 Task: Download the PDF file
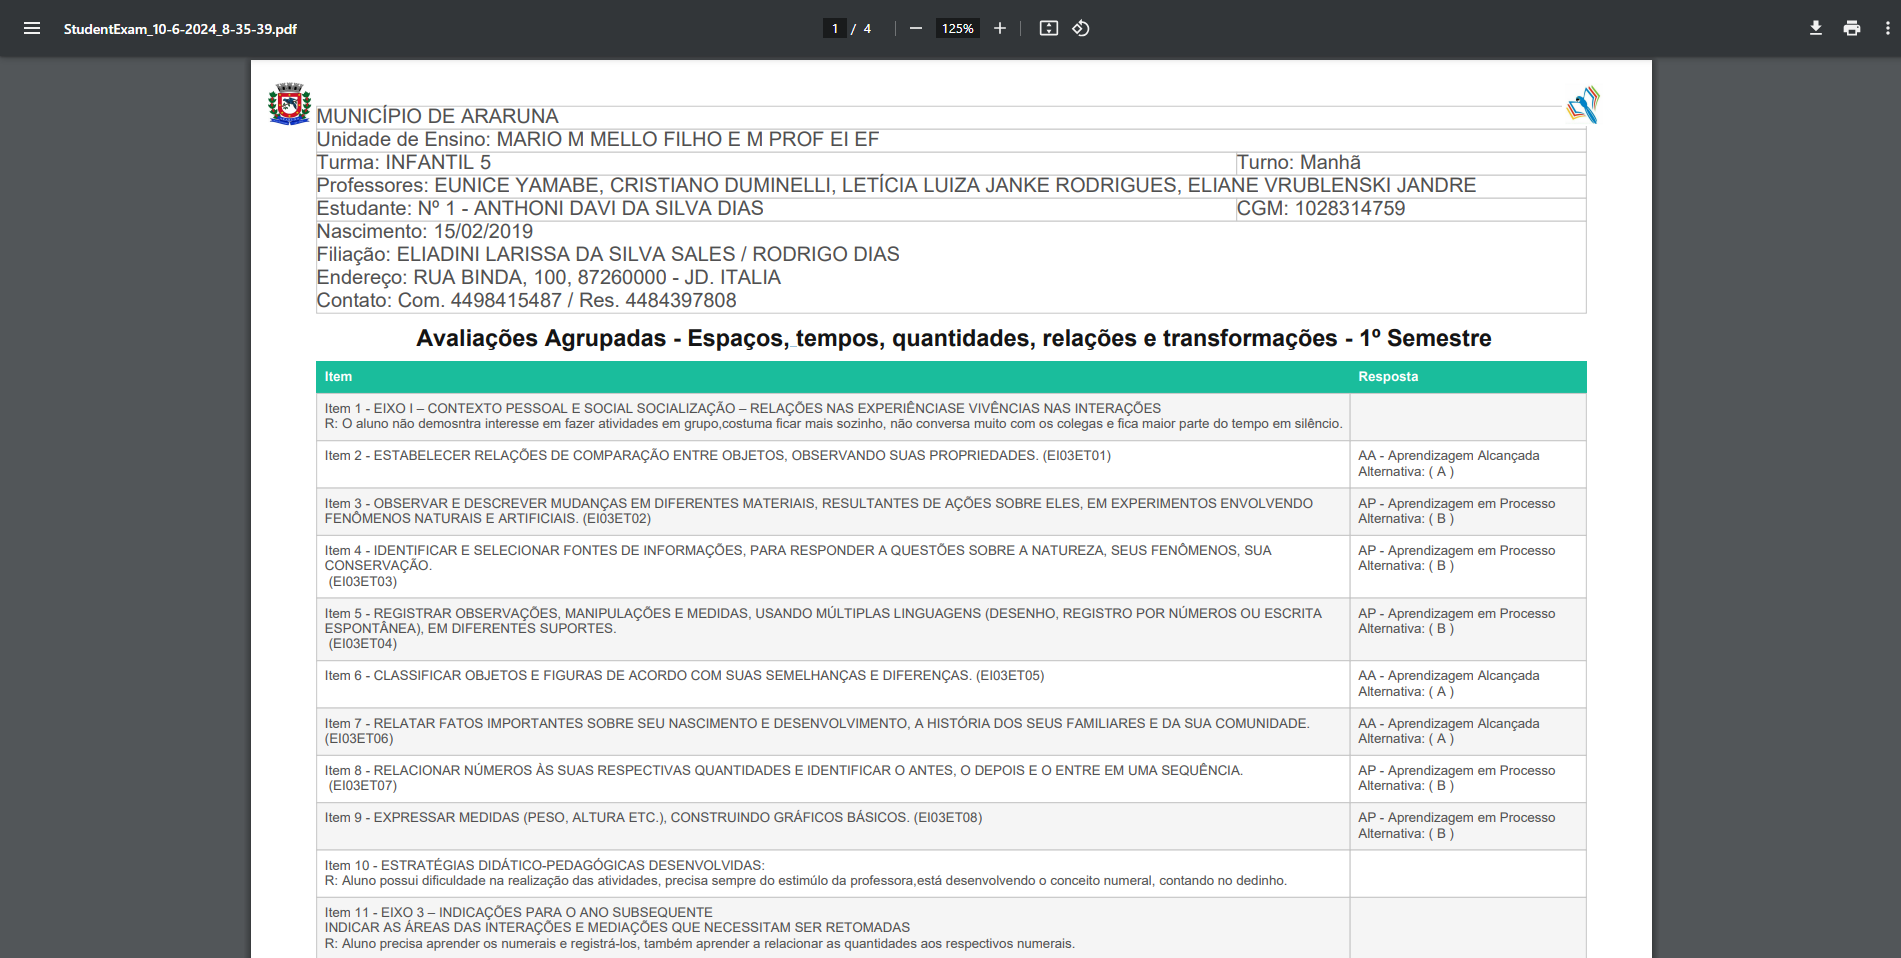point(1816,28)
